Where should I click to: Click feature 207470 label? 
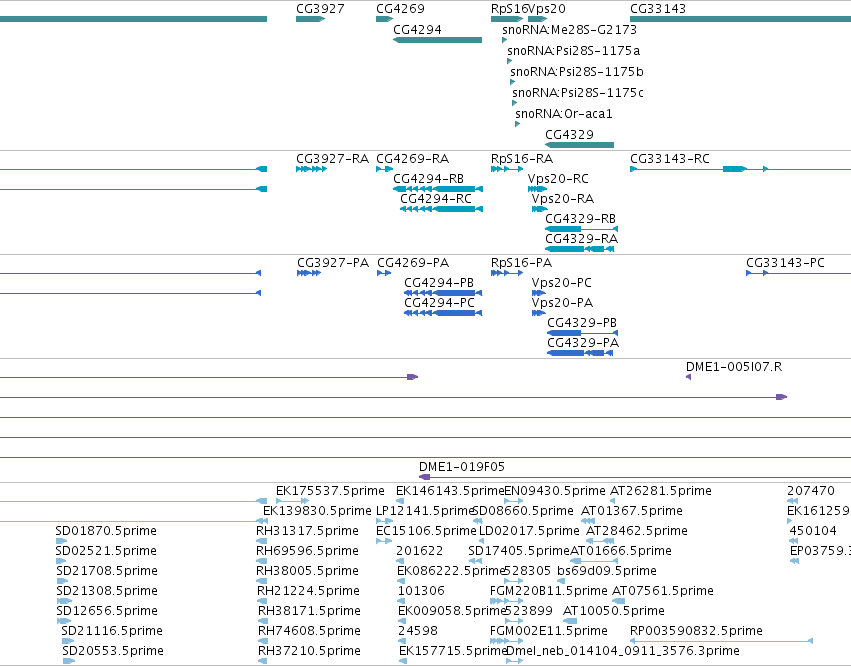click(811, 491)
